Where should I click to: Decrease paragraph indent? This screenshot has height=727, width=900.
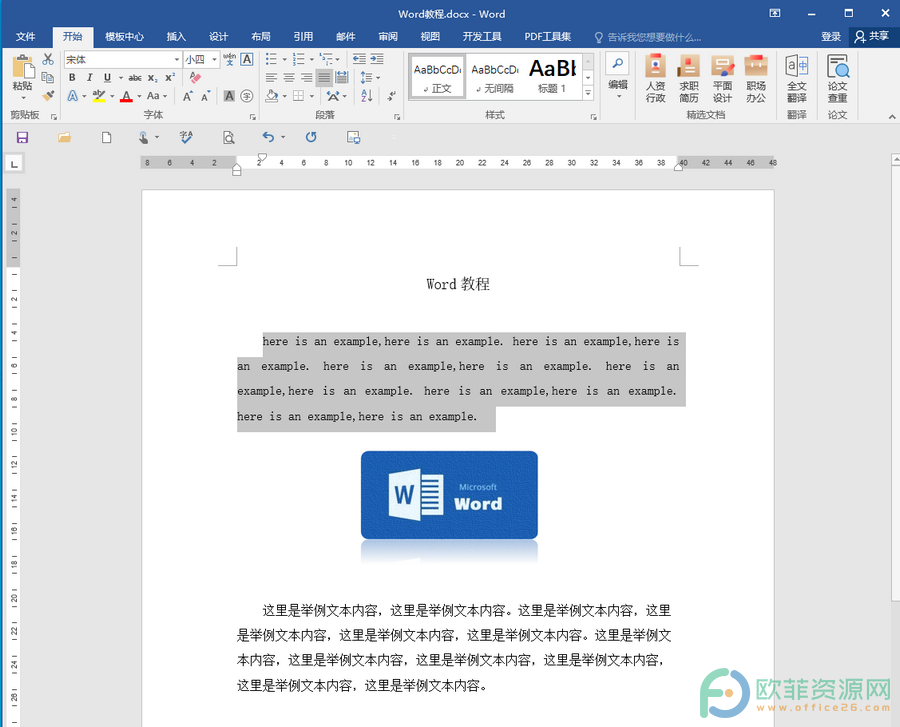(x=359, y=59)
